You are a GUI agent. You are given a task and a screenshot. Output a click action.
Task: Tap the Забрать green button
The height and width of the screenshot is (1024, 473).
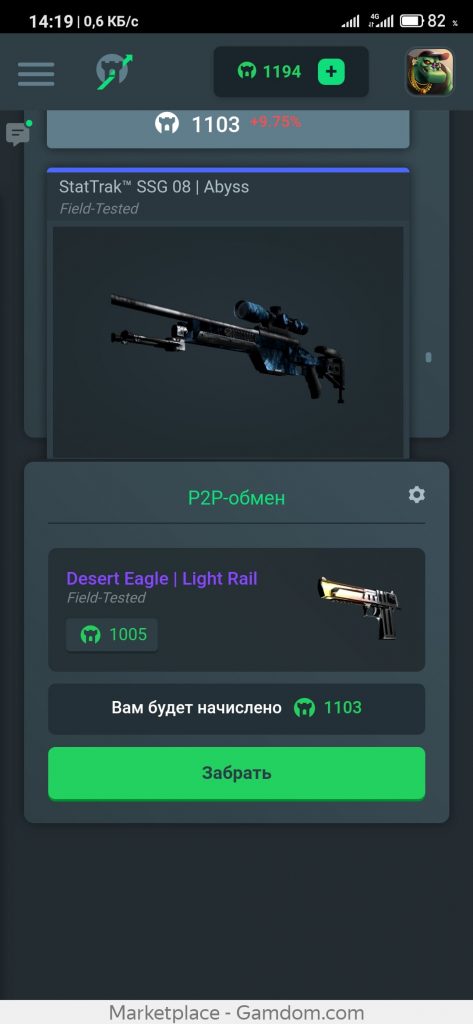click(x=236, y=773)
